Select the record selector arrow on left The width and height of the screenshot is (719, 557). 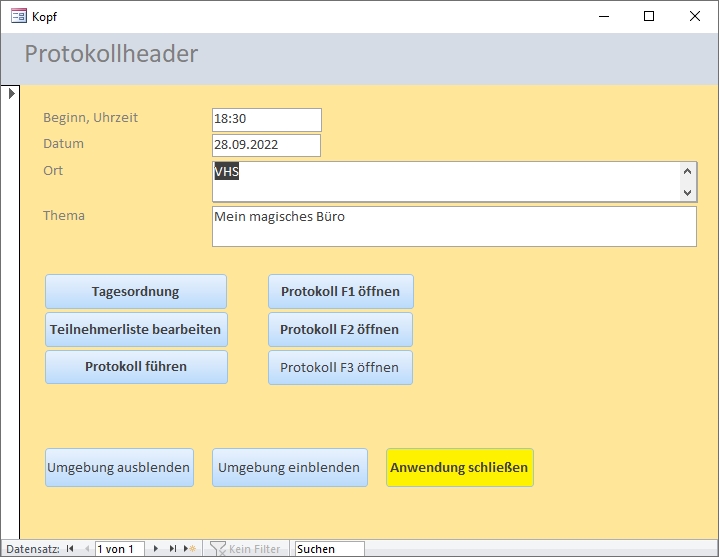[11, 93]
